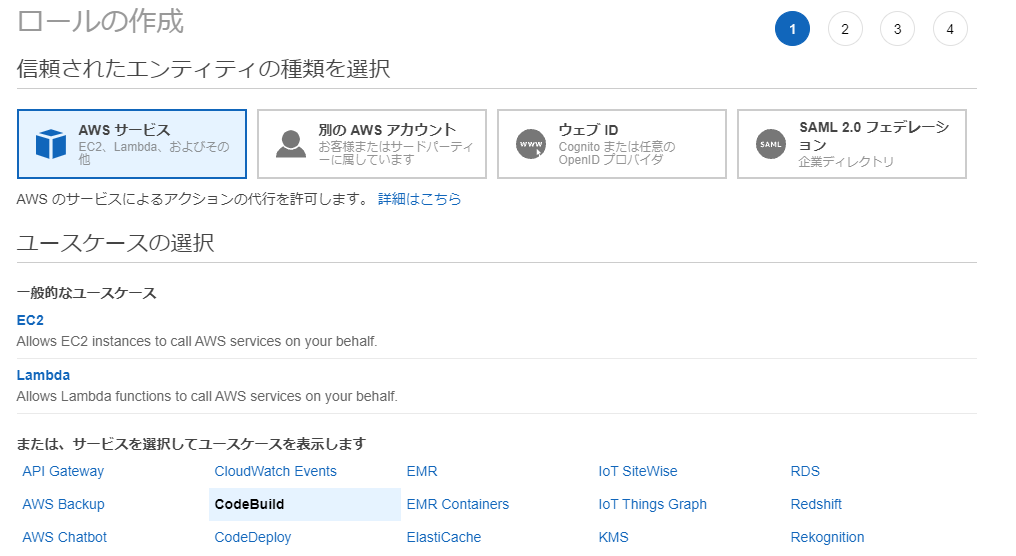Viewport: 1016px width, 556px height.
Task: Go to wizard step 2 indicator
Action: (845, 29)
